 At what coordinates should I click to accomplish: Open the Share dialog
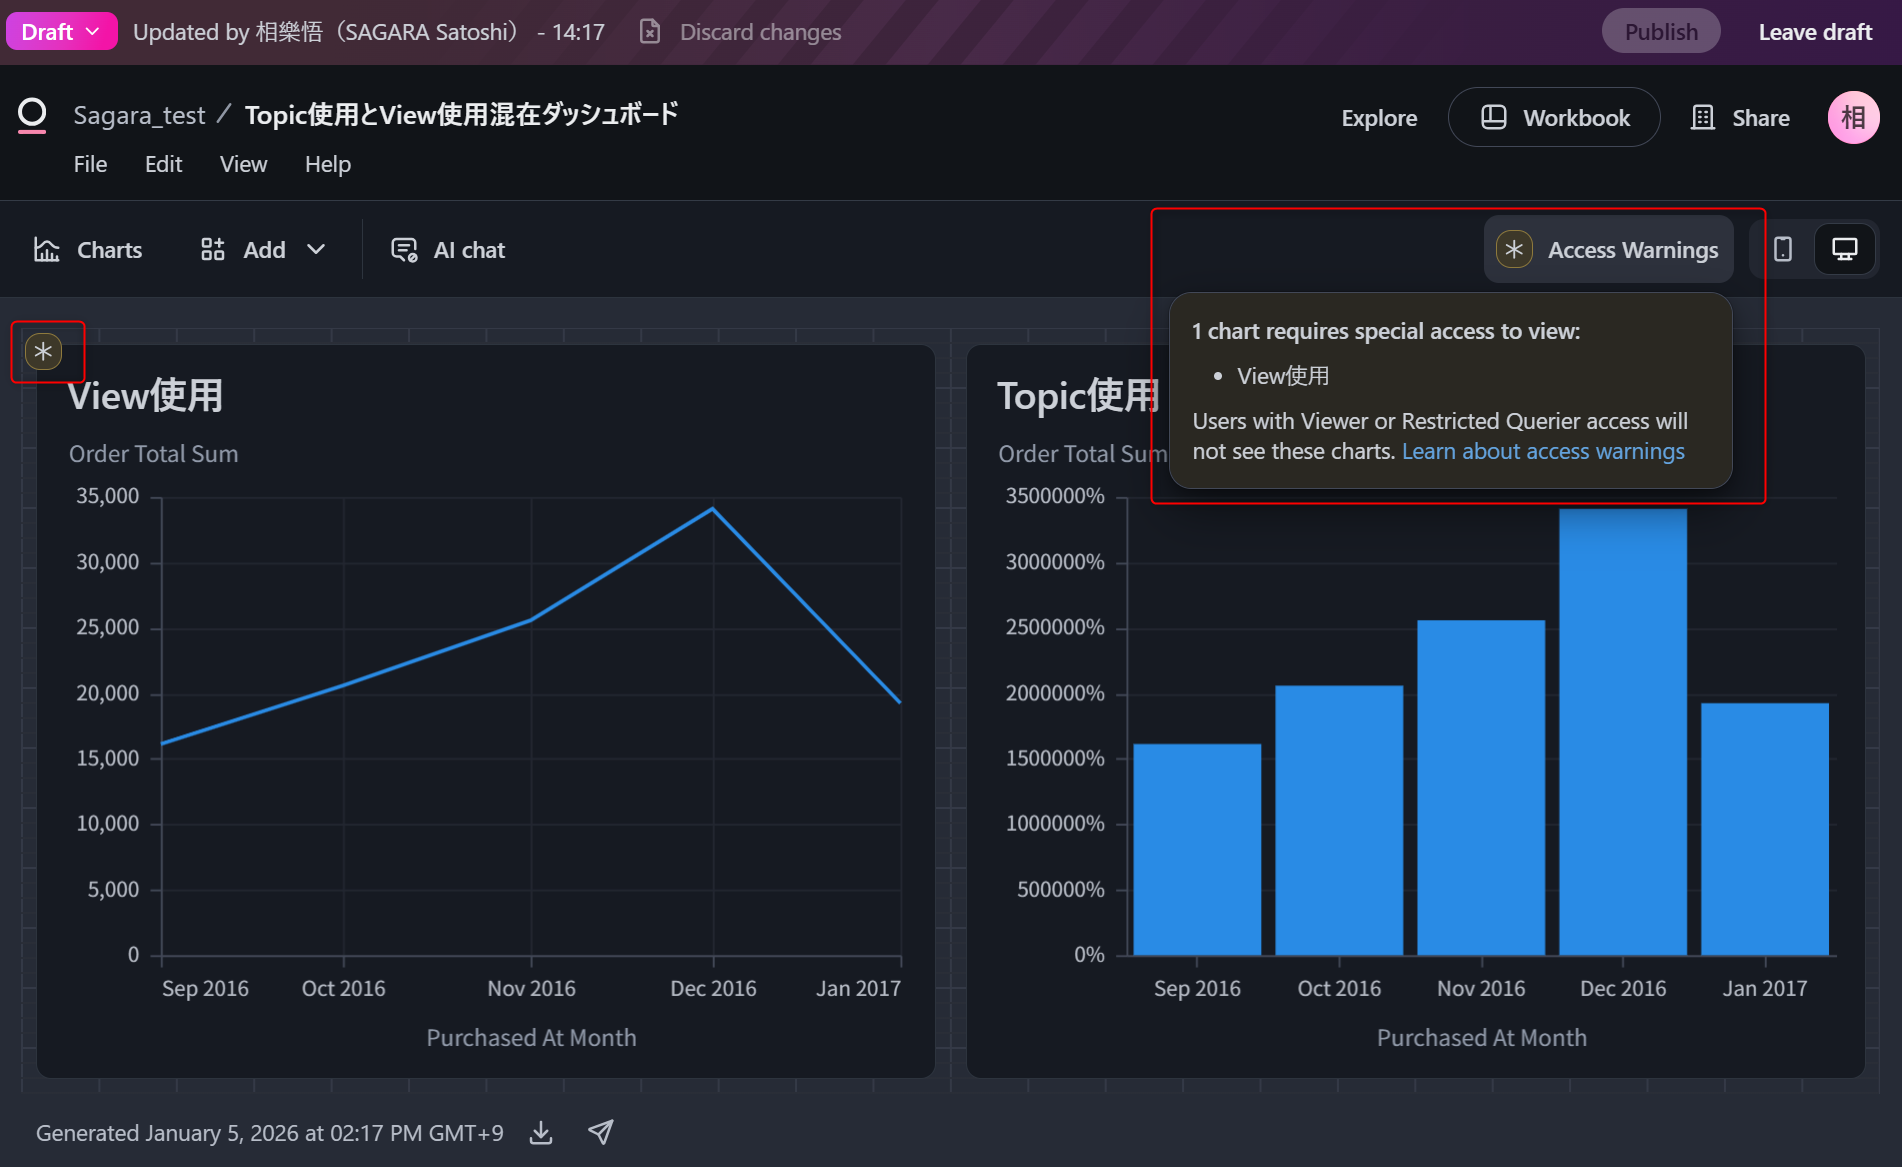point(1740,118)
